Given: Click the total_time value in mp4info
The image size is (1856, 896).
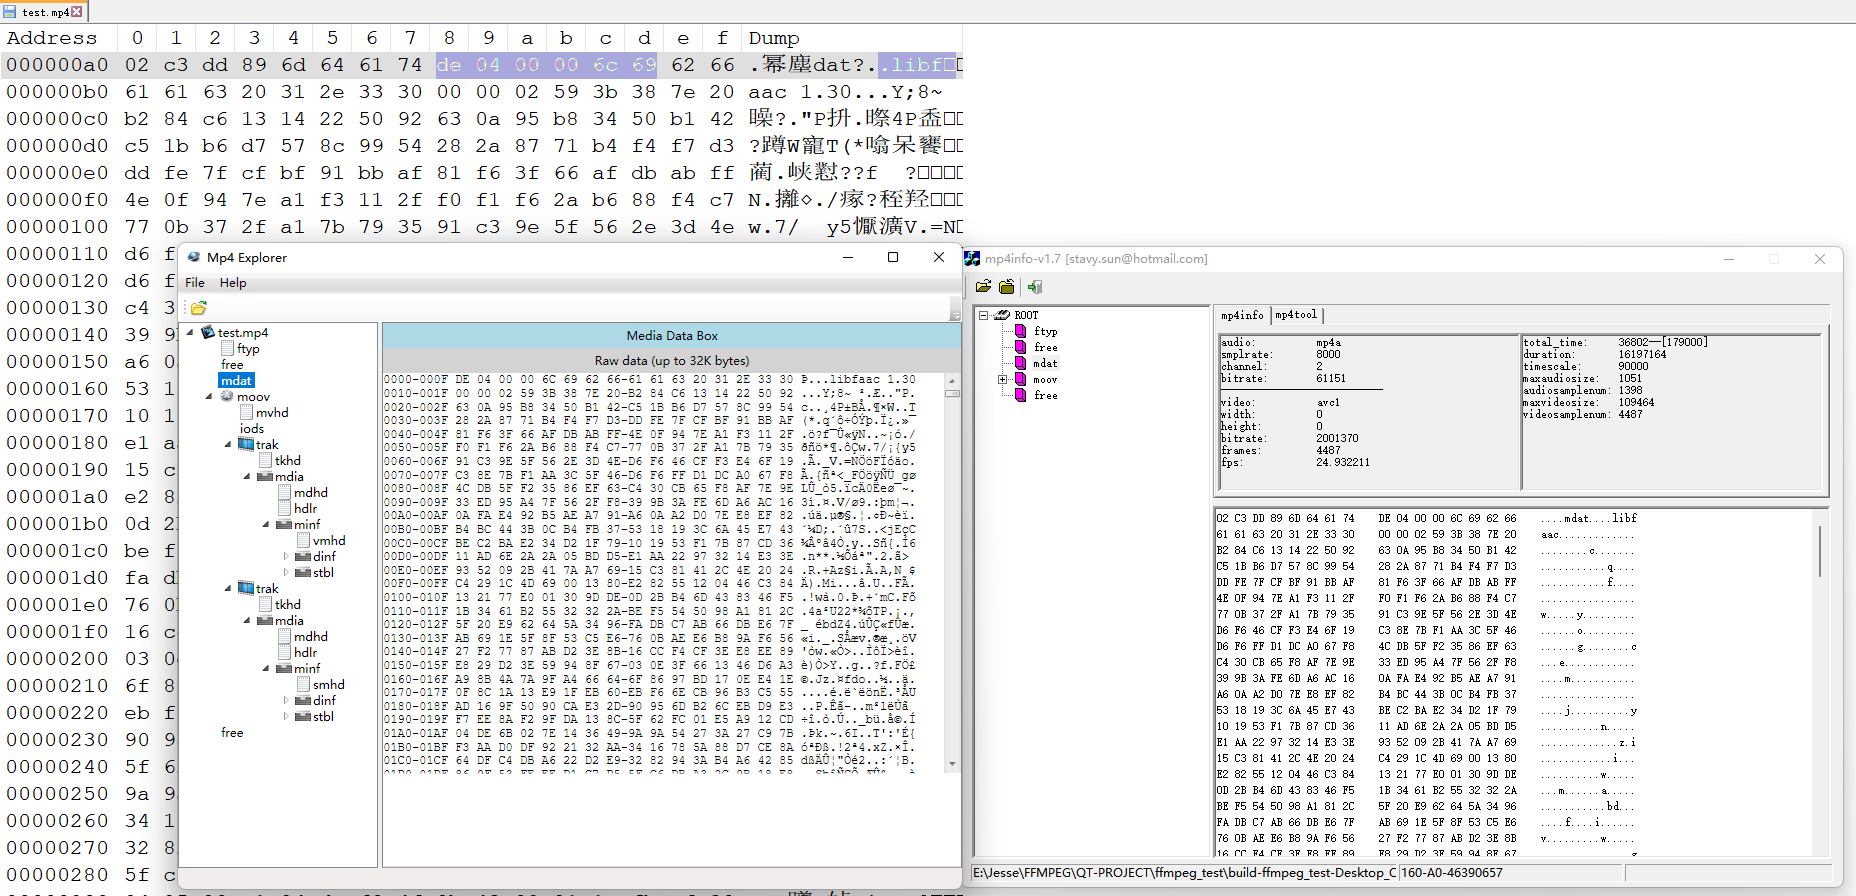Looking at the screenshot, I should (x=1662, y=342).
